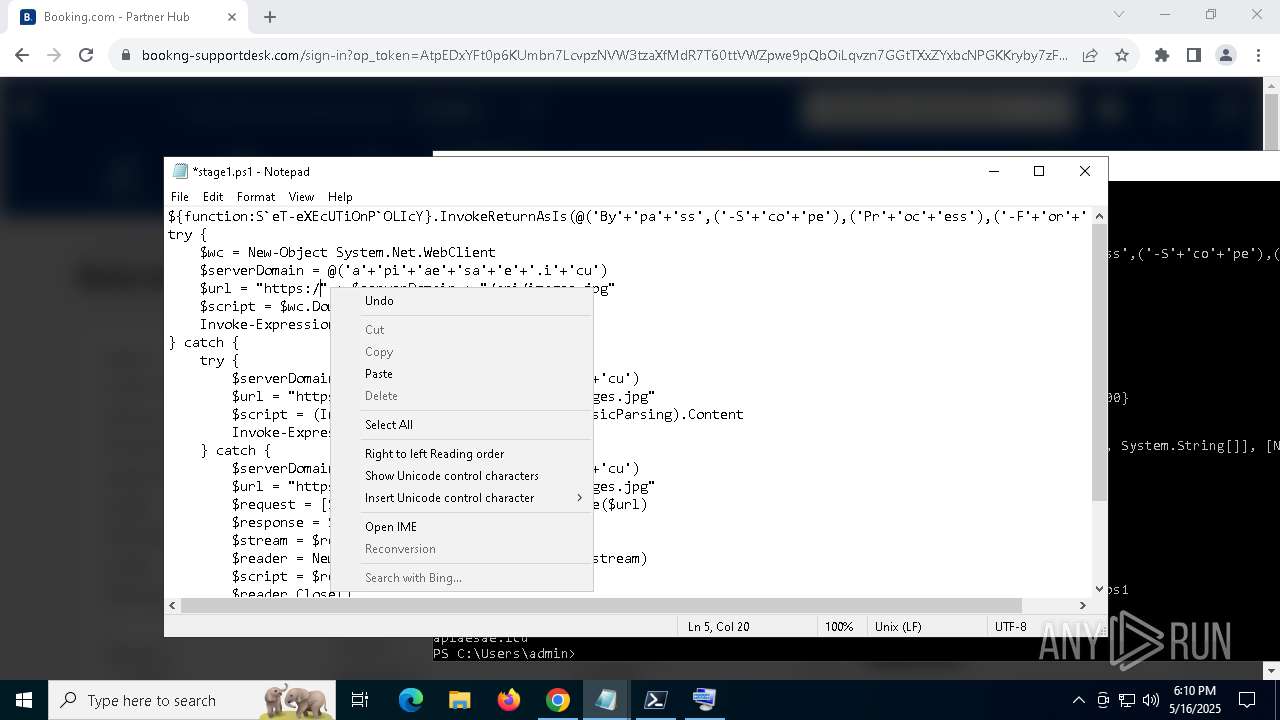Minimize the Notepad window
The height and width of the screenshot is (720, 1280).
tap(994, 171)
